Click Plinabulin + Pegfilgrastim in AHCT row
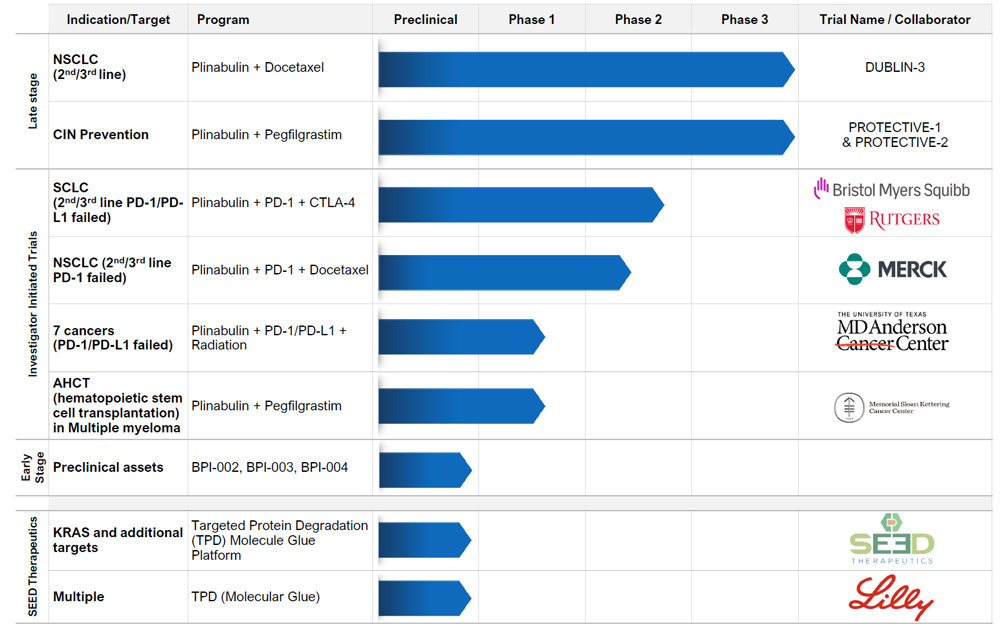Viewport: 1000px width, 631px height. click(267, 406)
